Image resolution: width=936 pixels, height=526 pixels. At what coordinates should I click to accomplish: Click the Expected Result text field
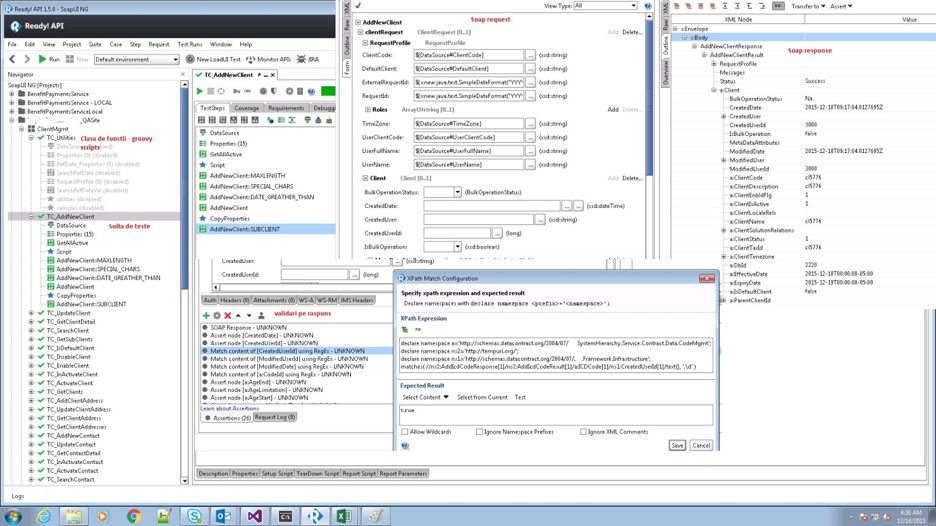(555, 414)
